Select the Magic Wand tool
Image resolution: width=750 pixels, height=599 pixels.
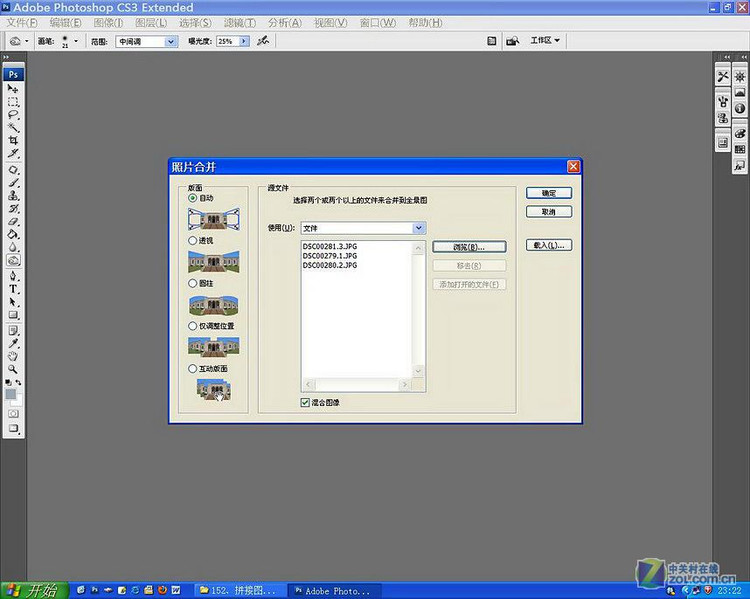tap(13, 128)
